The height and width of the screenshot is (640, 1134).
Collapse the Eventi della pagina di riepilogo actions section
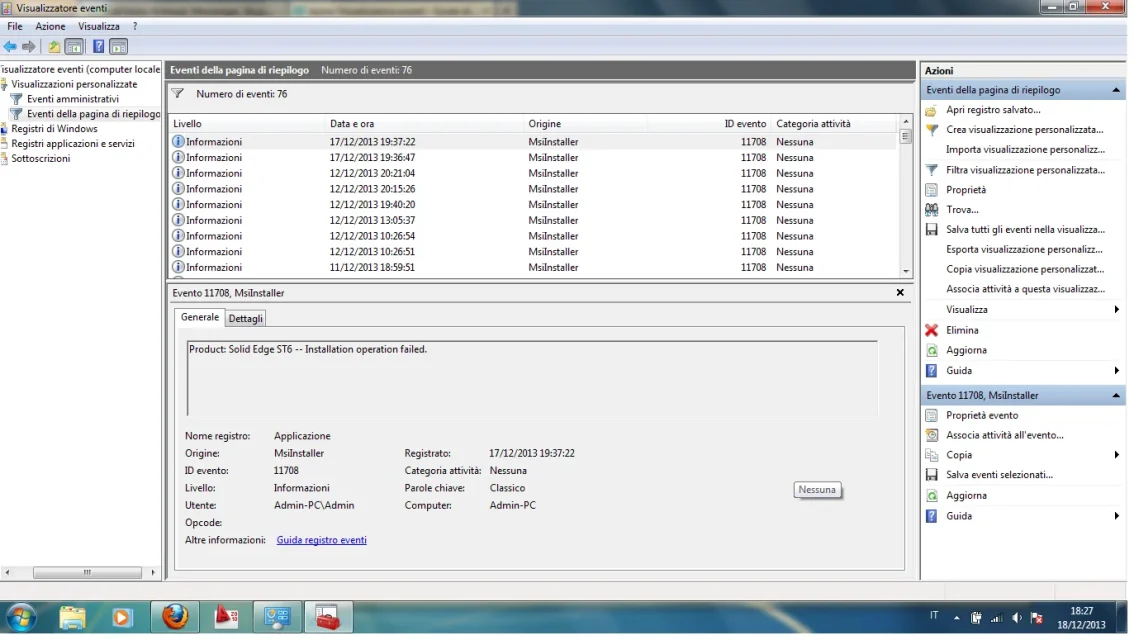[x=1116, y=90]
